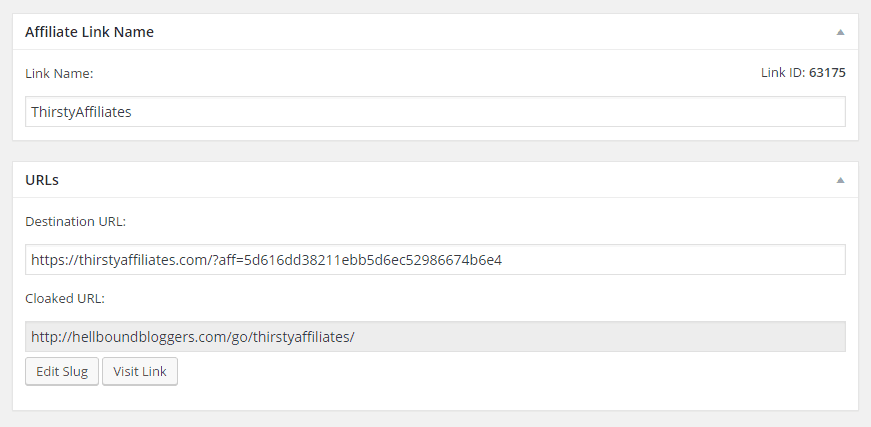
Task: Click the Edit Slug button
Action: pos(62,371)
